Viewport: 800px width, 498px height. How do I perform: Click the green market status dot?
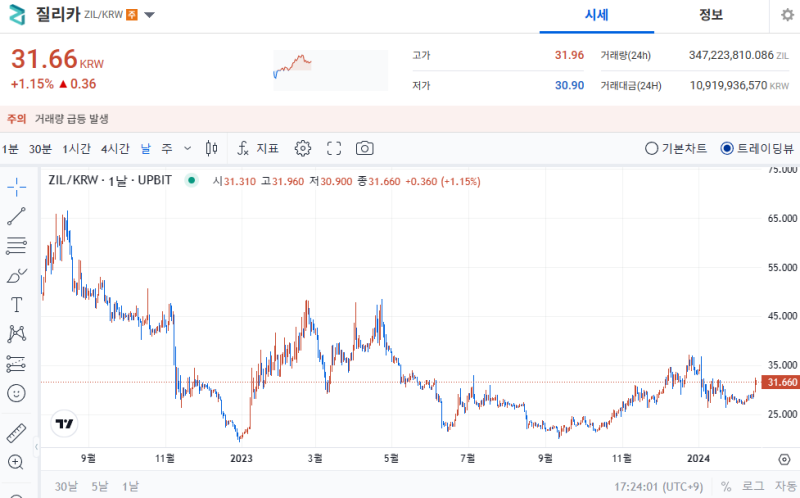click(191, 180)
